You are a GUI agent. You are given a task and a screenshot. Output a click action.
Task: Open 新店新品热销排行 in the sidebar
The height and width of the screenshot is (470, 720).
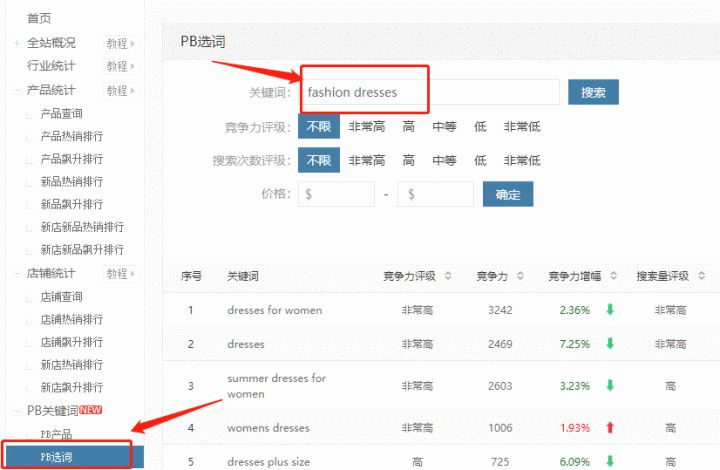(82, 227)
